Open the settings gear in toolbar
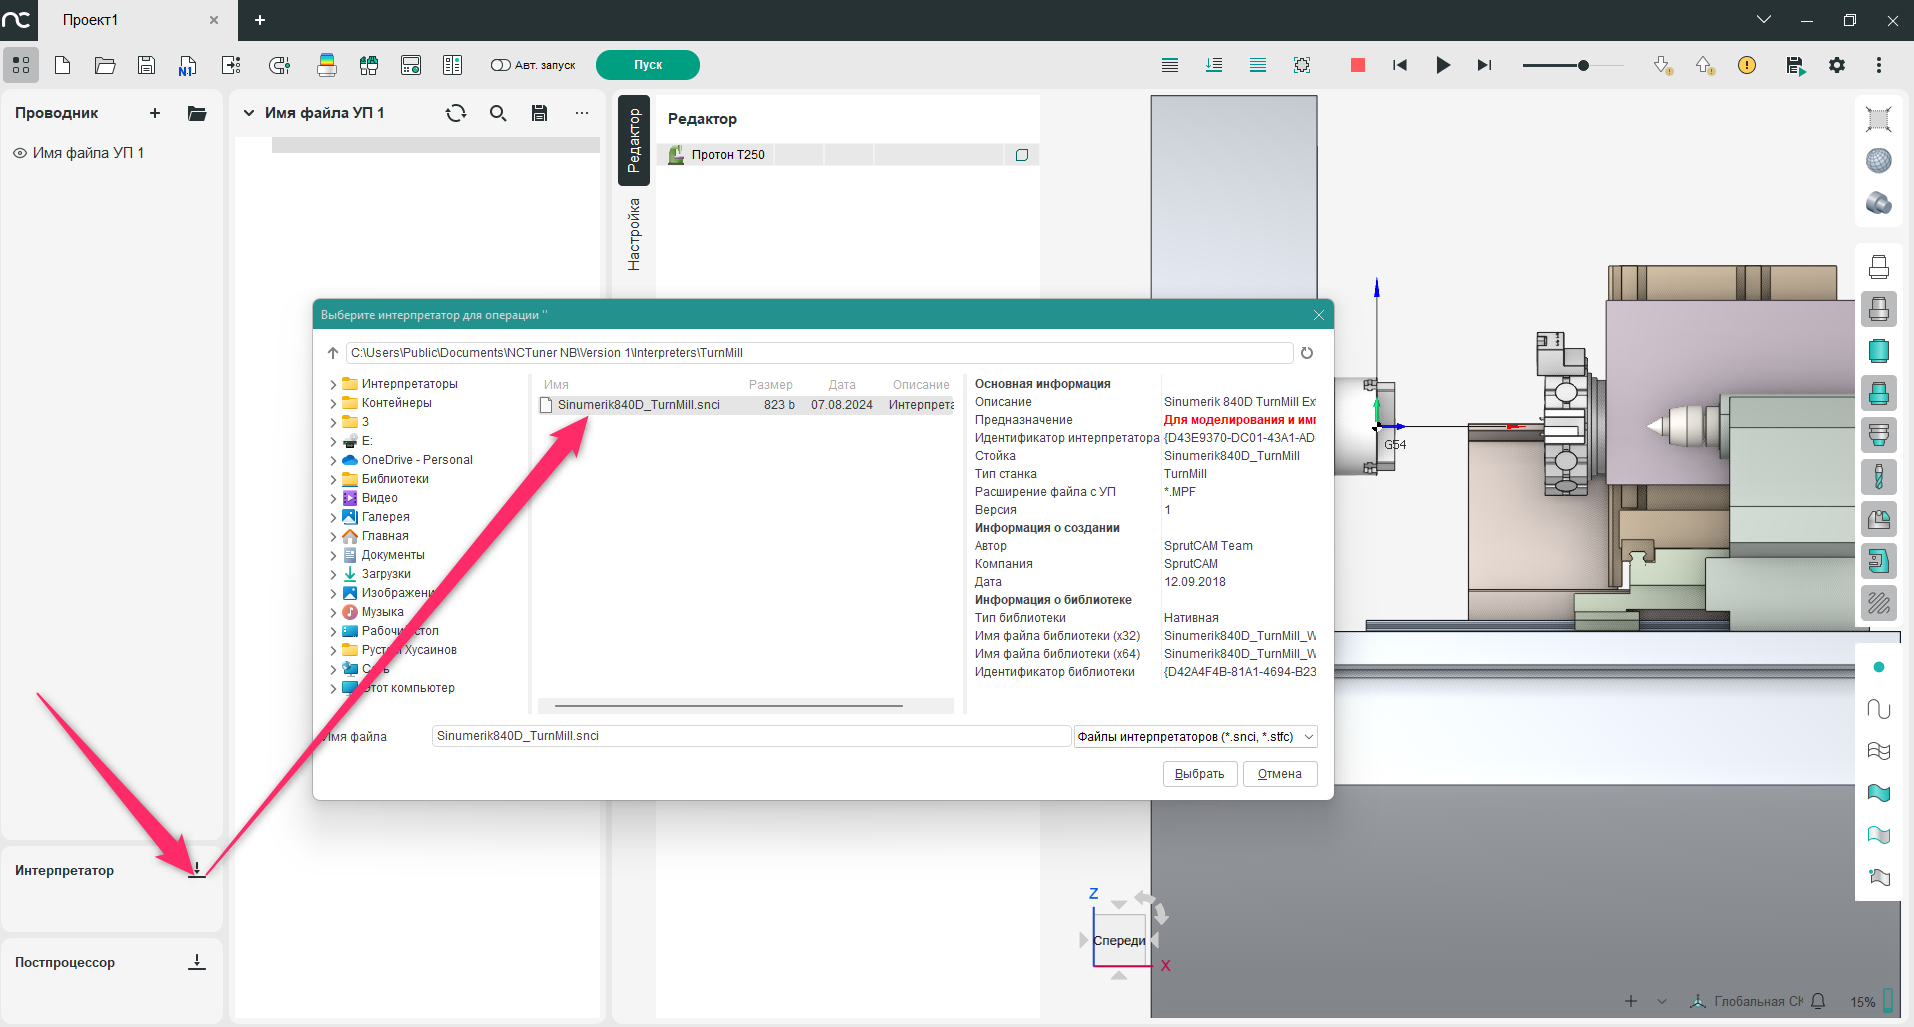Screen dimensions: 1914x1027 [x=1837, y=65]
